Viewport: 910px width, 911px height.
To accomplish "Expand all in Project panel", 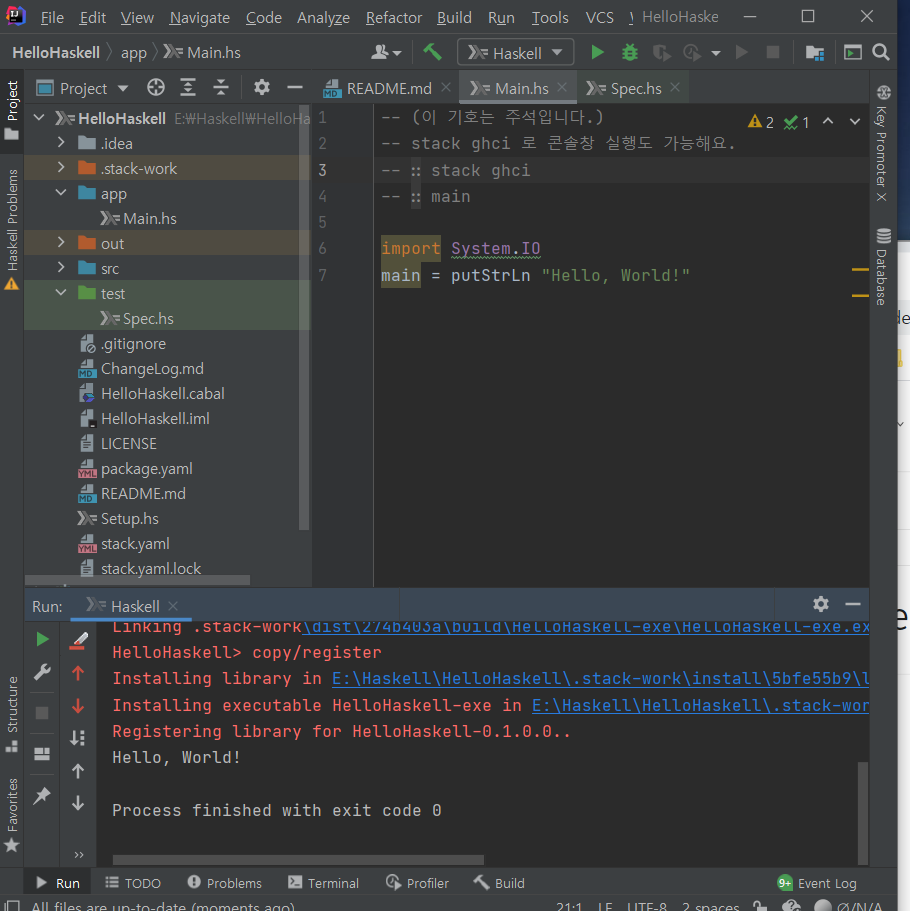I will [188, 88].
